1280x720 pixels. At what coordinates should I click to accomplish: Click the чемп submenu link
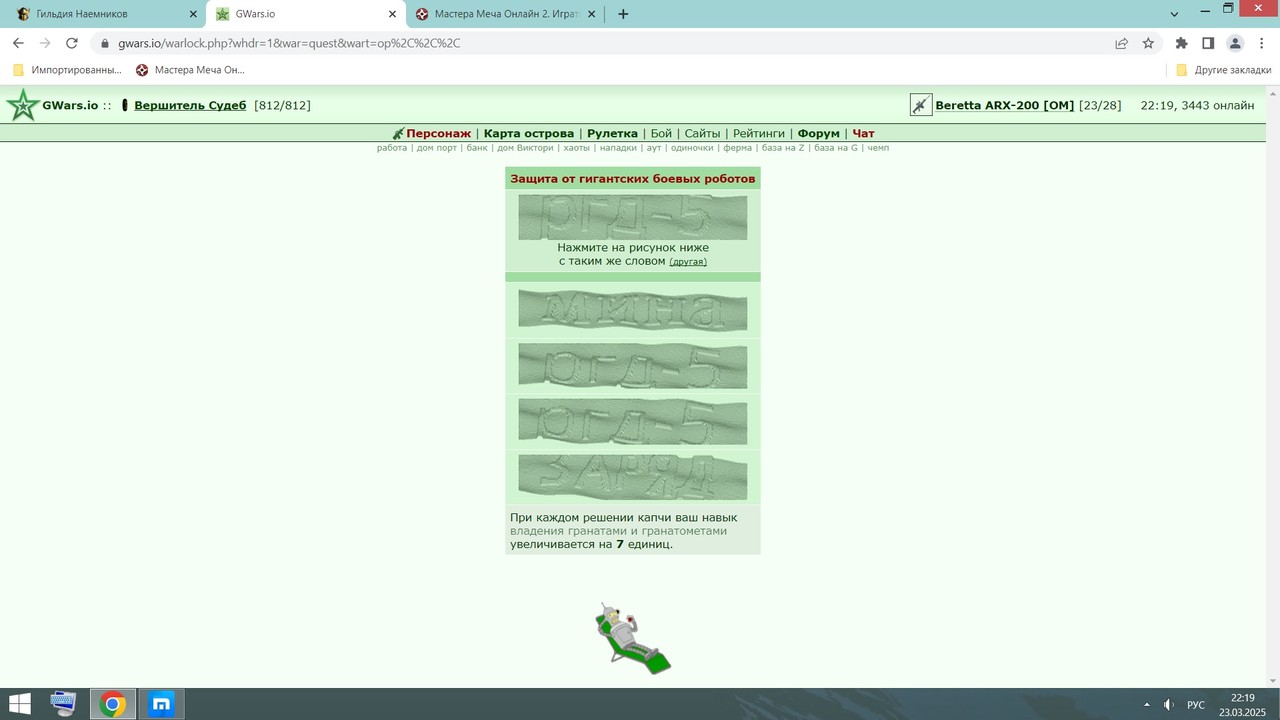[x=878, y=148]
